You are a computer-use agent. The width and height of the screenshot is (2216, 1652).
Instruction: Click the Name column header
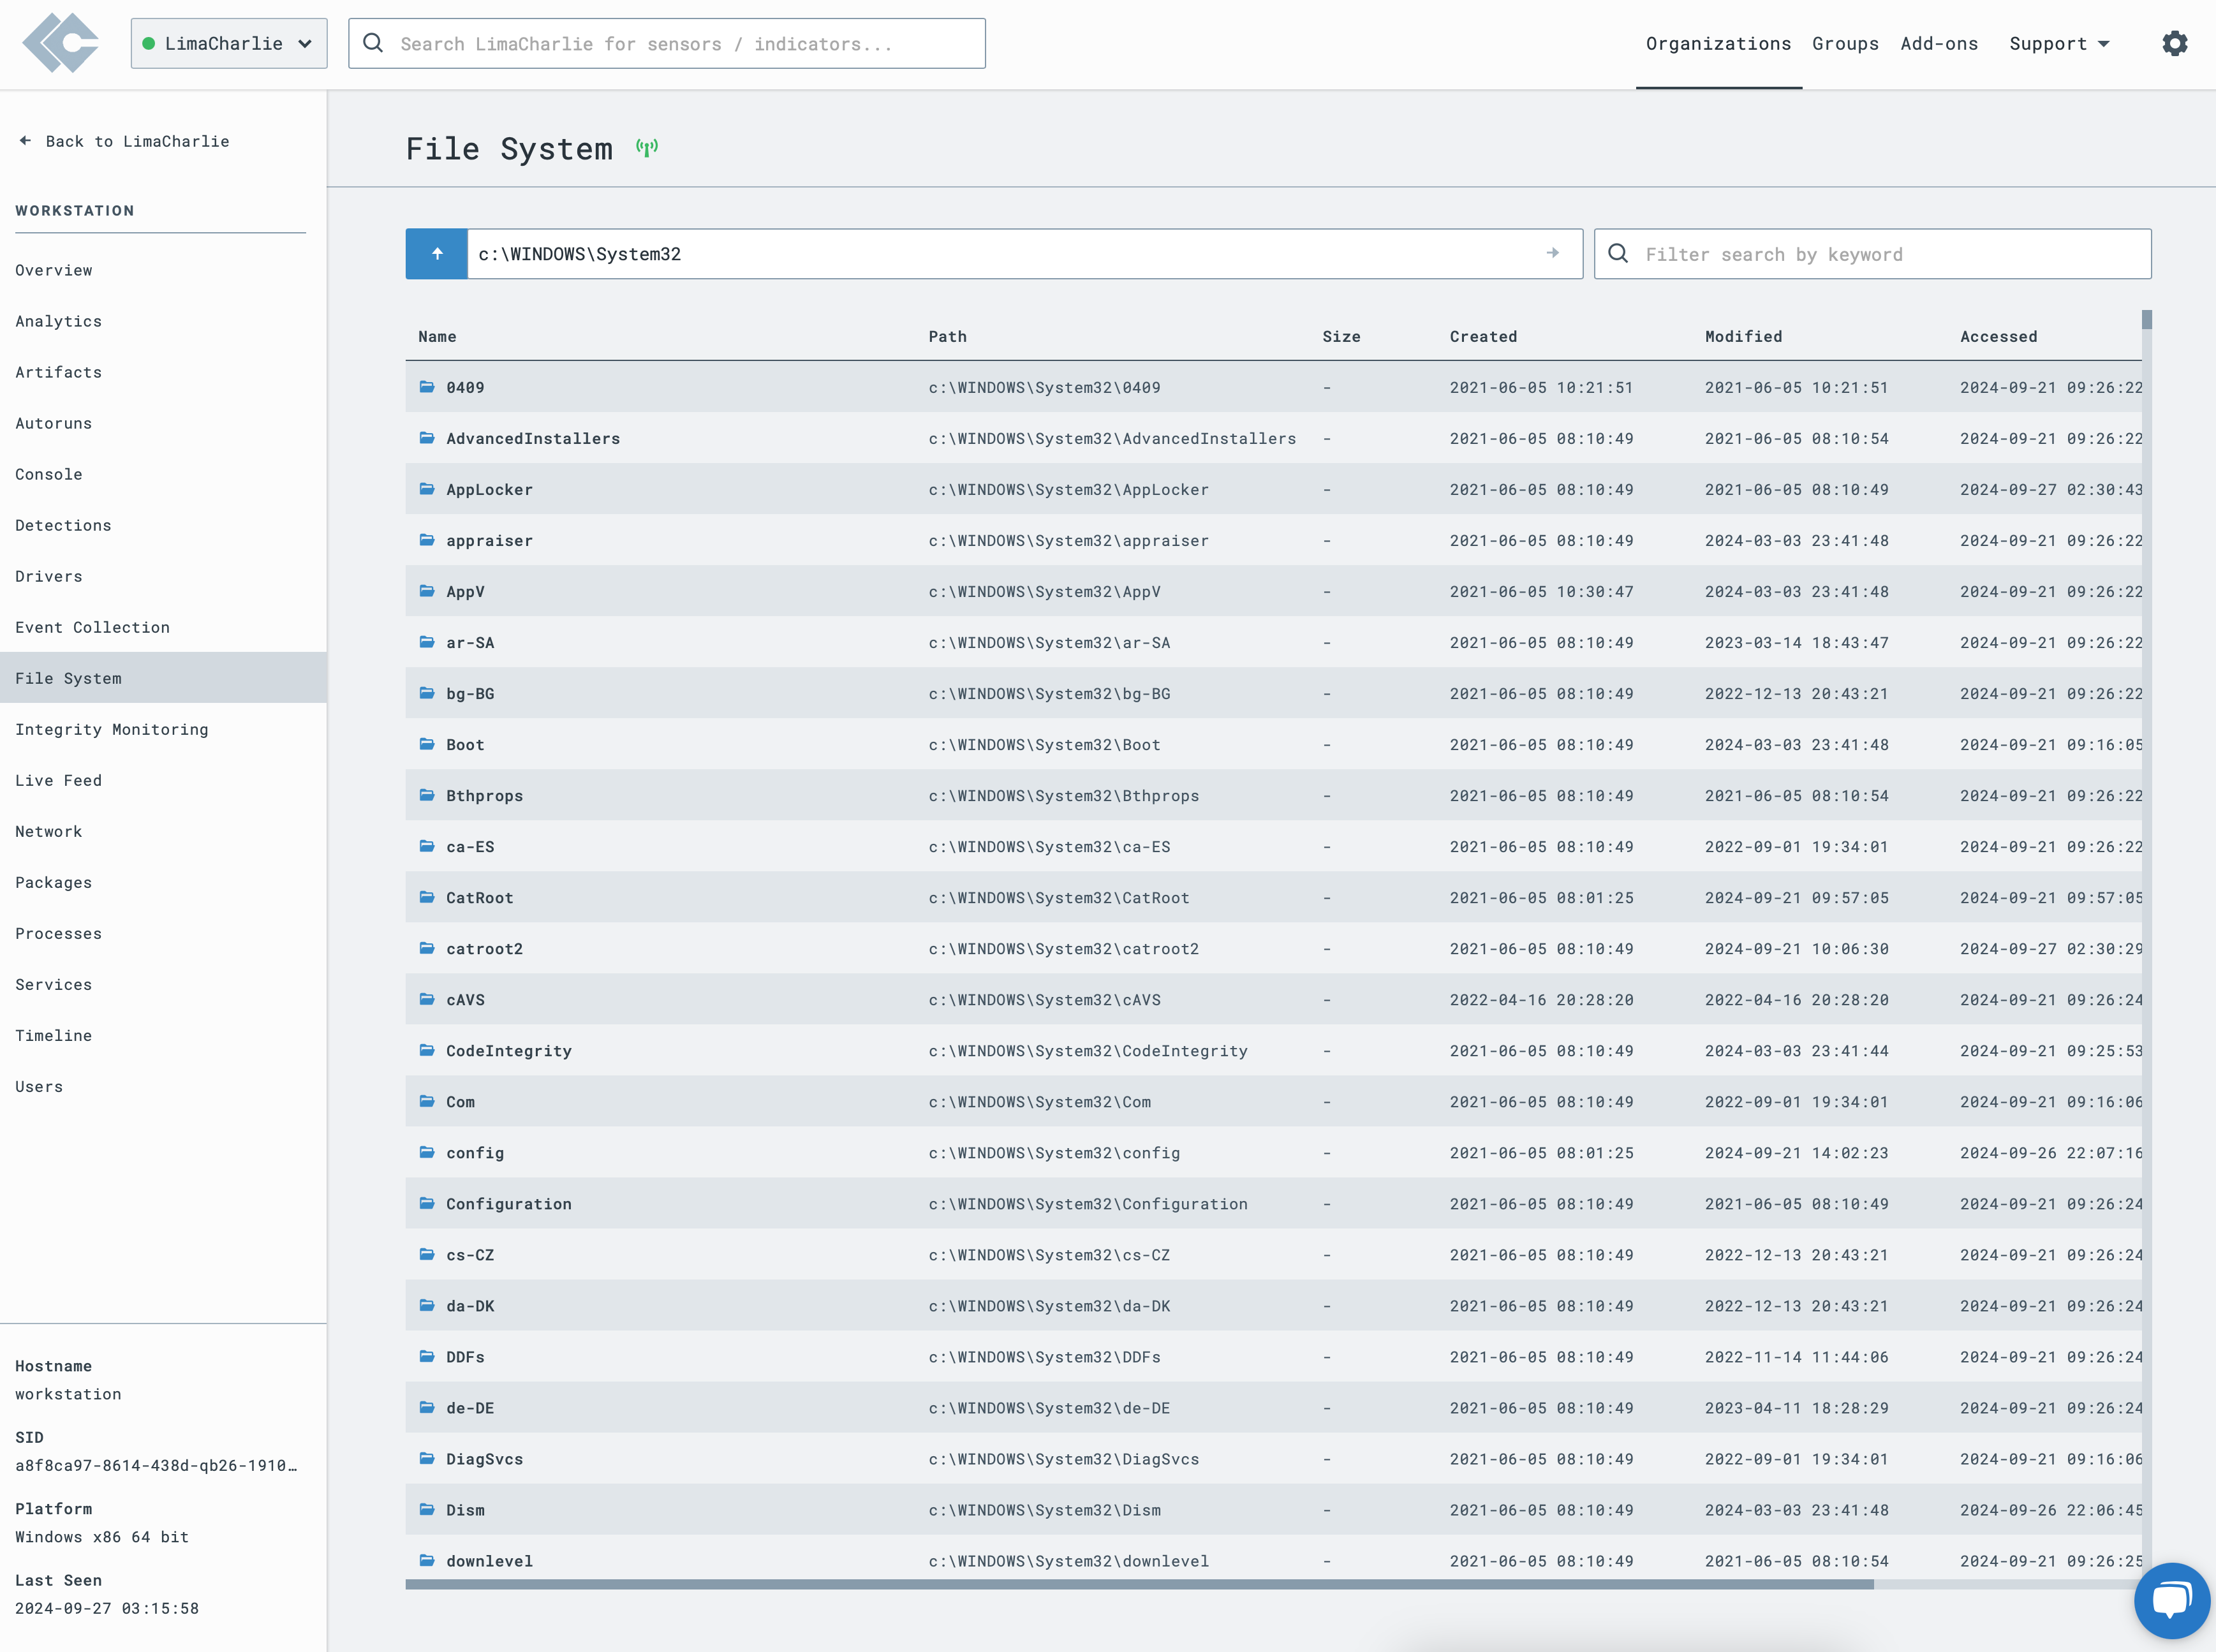click(437, 336)
